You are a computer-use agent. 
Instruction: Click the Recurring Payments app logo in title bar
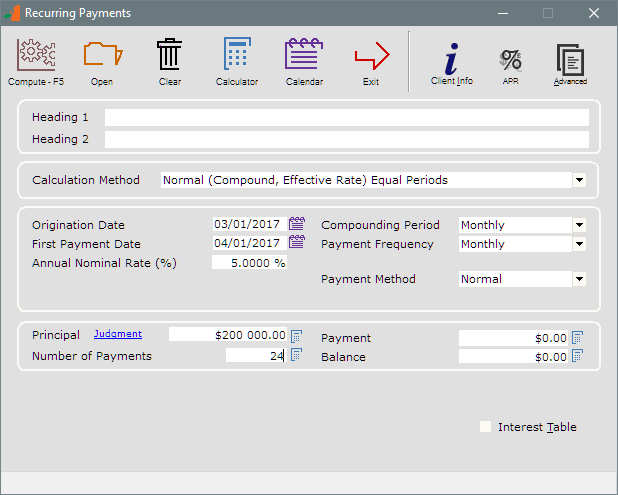pos(12,13)
